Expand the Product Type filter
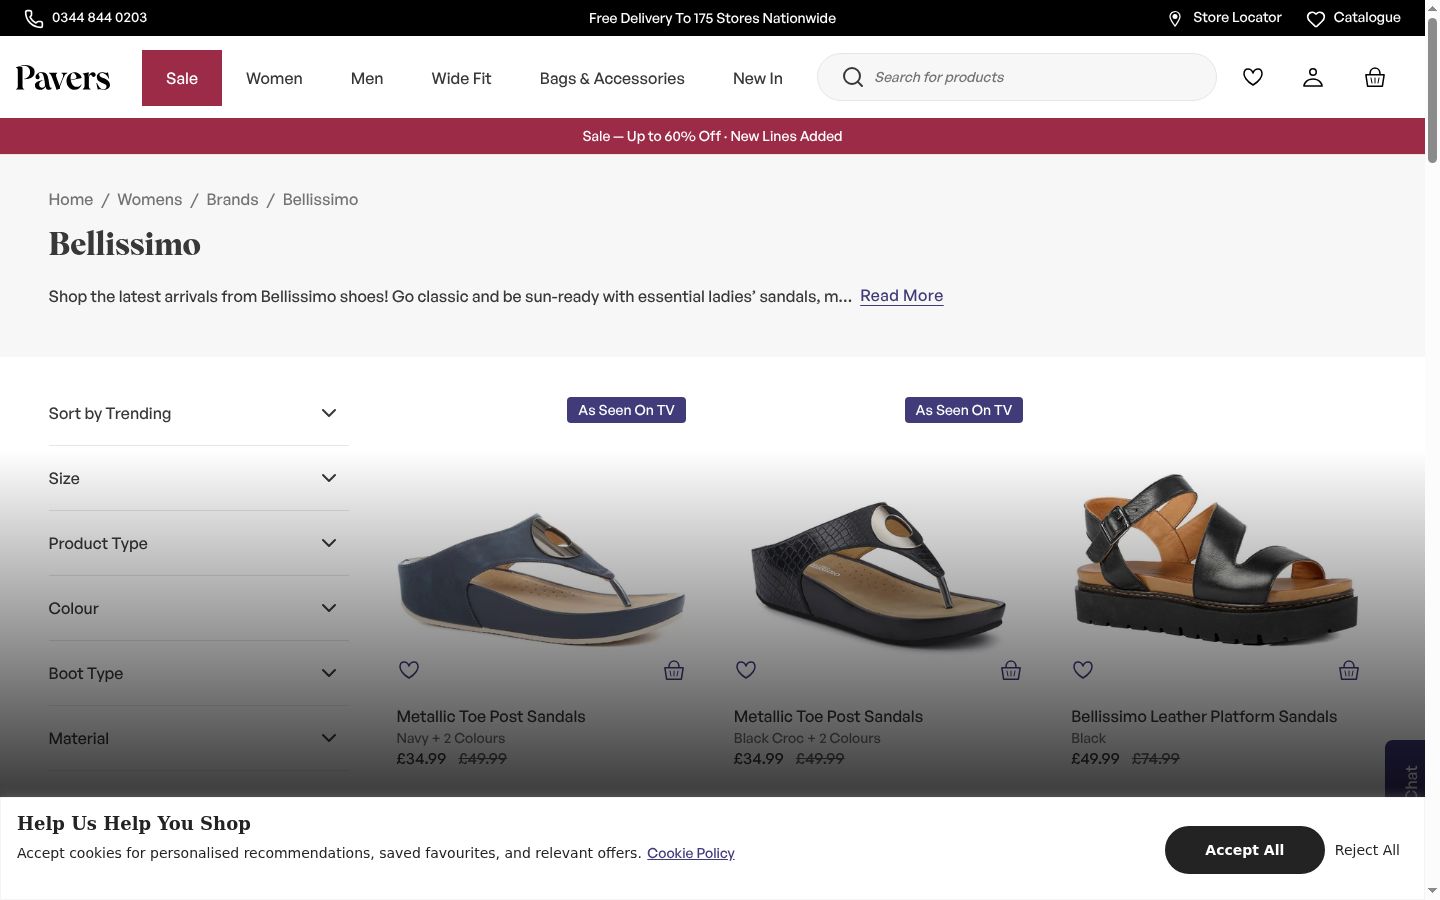1440x900 pixels. tap(199, 543)
